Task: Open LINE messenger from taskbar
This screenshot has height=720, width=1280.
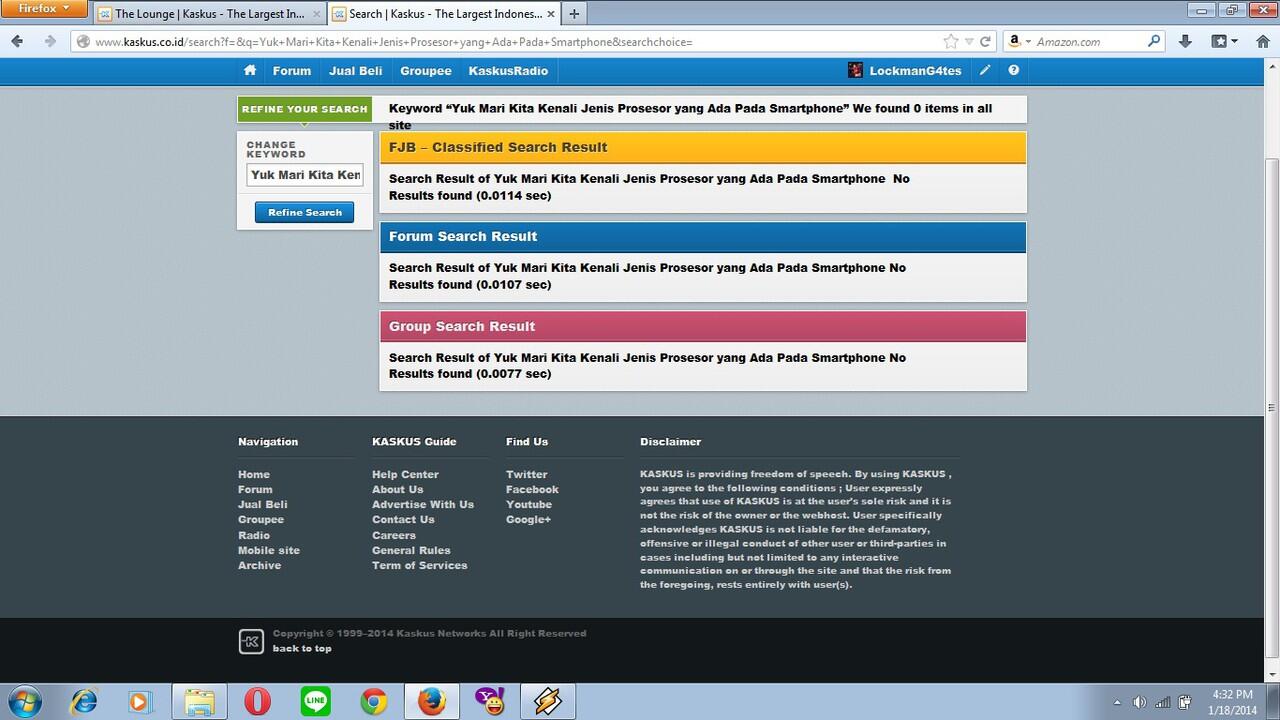Action: click(315, 701)
